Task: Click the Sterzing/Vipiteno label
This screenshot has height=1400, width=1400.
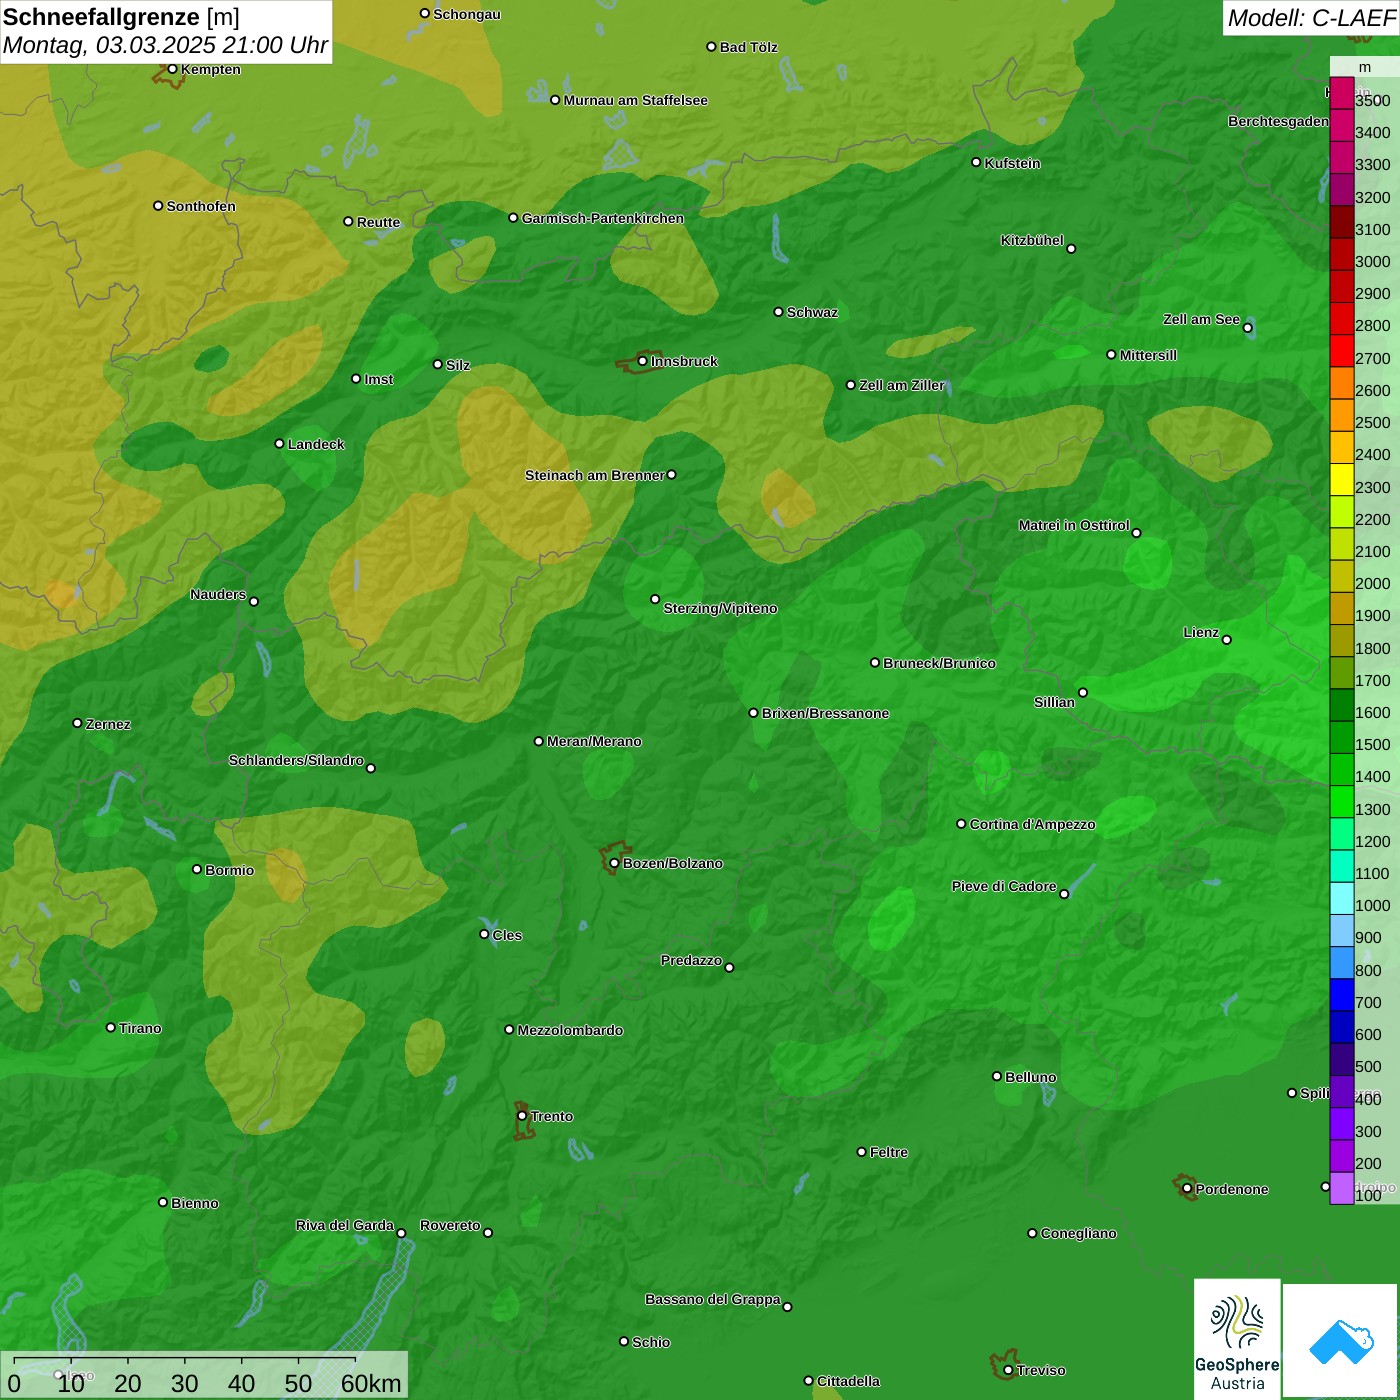Action: 720,608
